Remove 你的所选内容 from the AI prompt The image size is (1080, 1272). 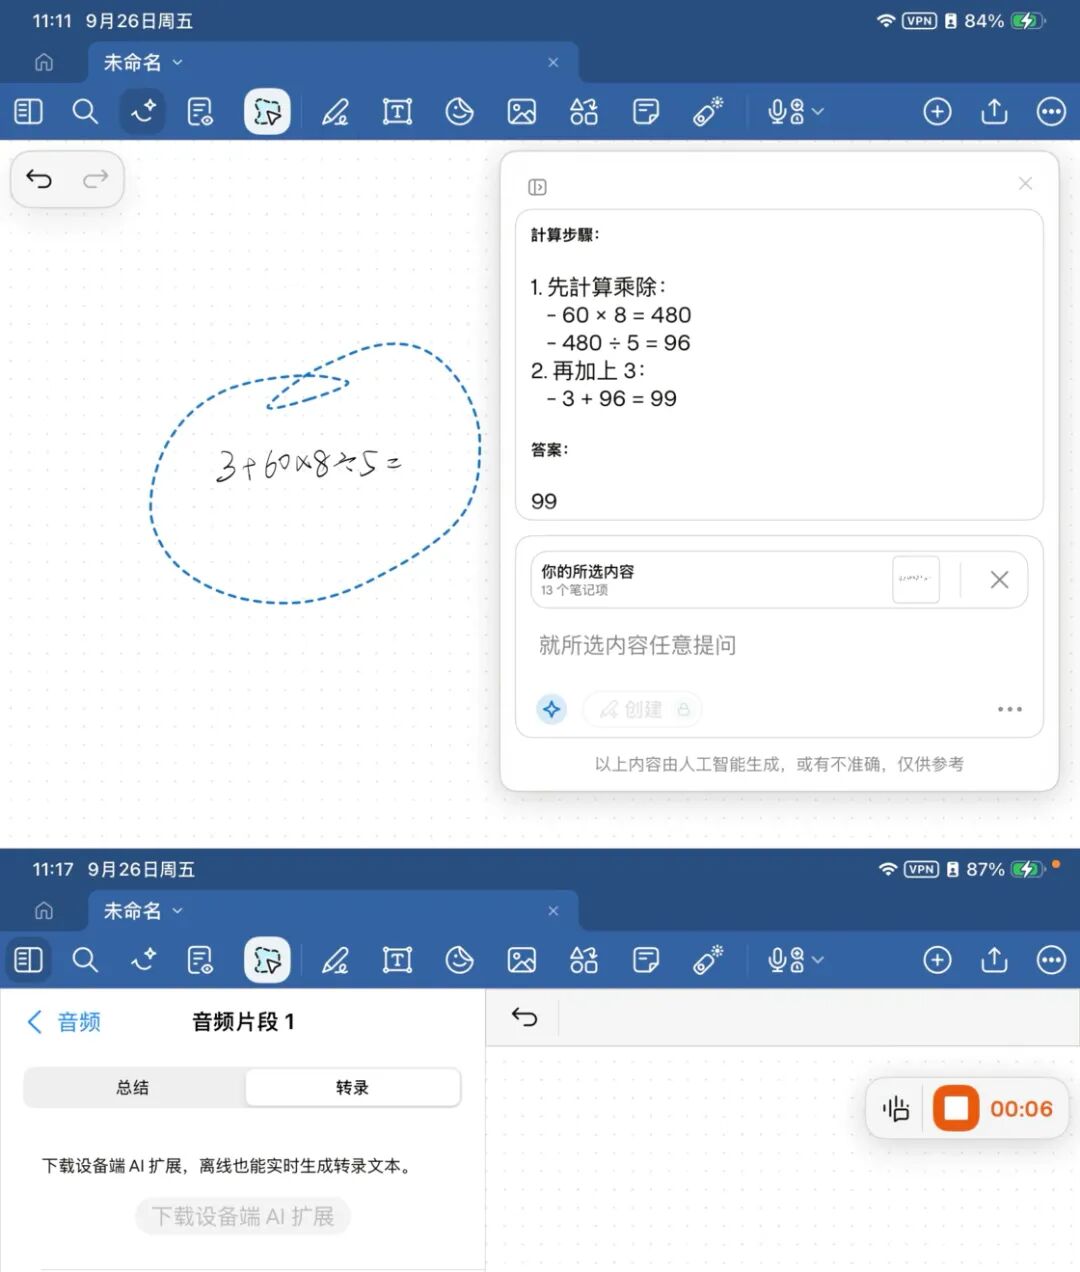coord(999,579)
